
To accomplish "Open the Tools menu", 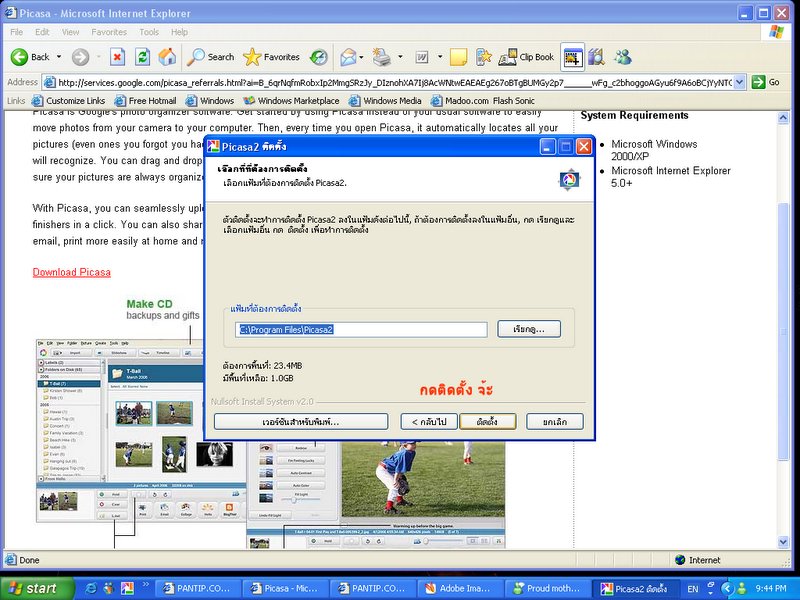I will coord(149,32).
